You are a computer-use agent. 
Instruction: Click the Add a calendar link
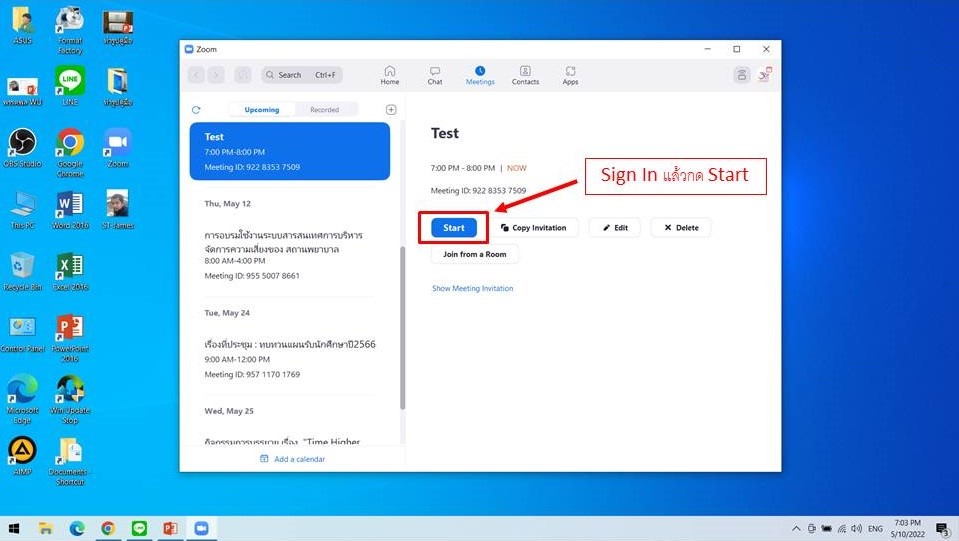293,459
